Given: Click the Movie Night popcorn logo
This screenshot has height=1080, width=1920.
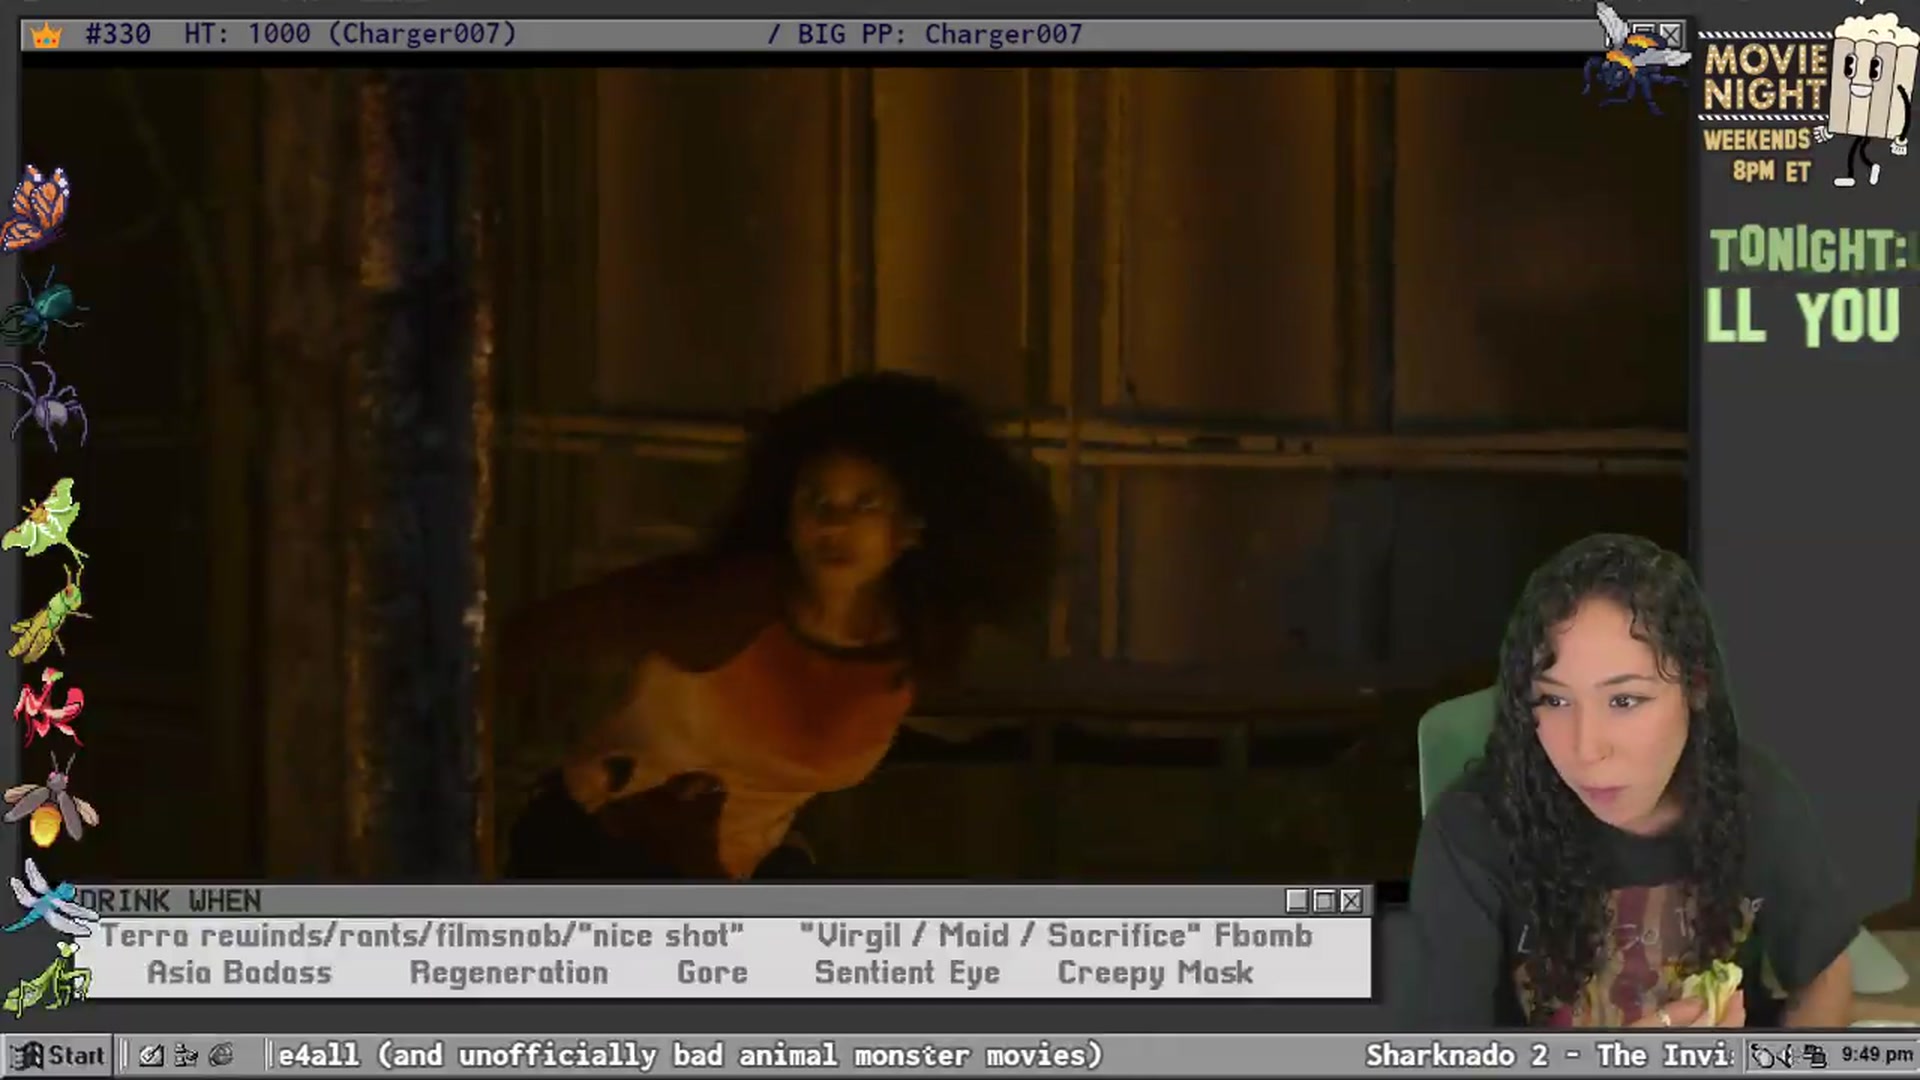Looking at the screenshot, I should (1806, 100).
